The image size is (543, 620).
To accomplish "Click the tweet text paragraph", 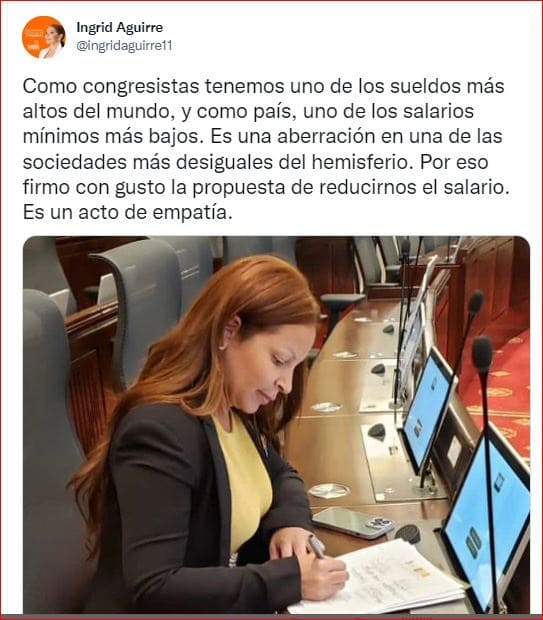I will coord(266,149).
